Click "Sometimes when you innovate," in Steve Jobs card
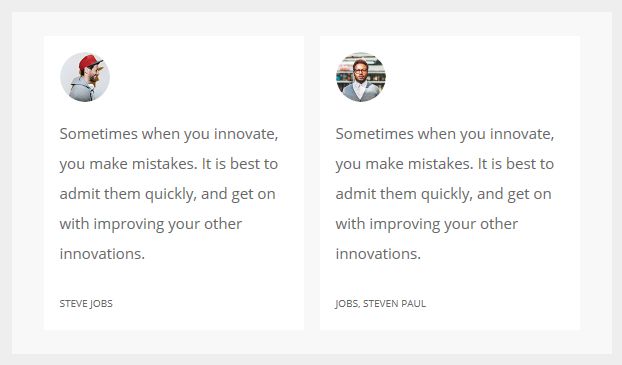Screen dimensions: 622x365 pos(169,134)
